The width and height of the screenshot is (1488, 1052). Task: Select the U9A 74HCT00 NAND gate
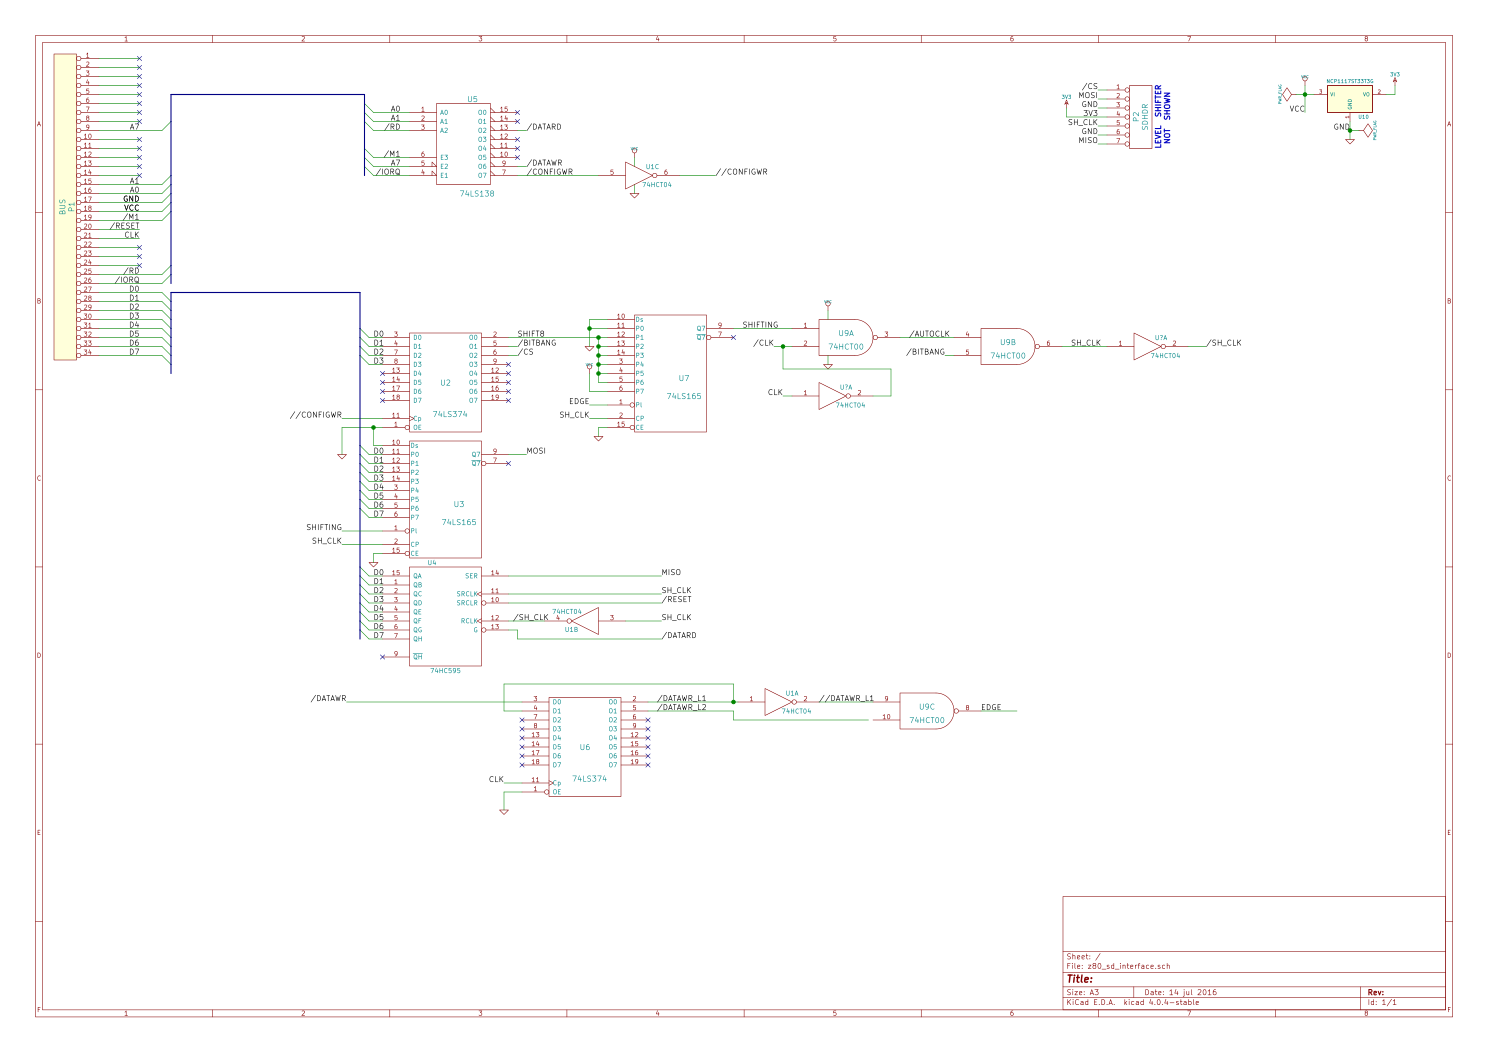(845, 337)
